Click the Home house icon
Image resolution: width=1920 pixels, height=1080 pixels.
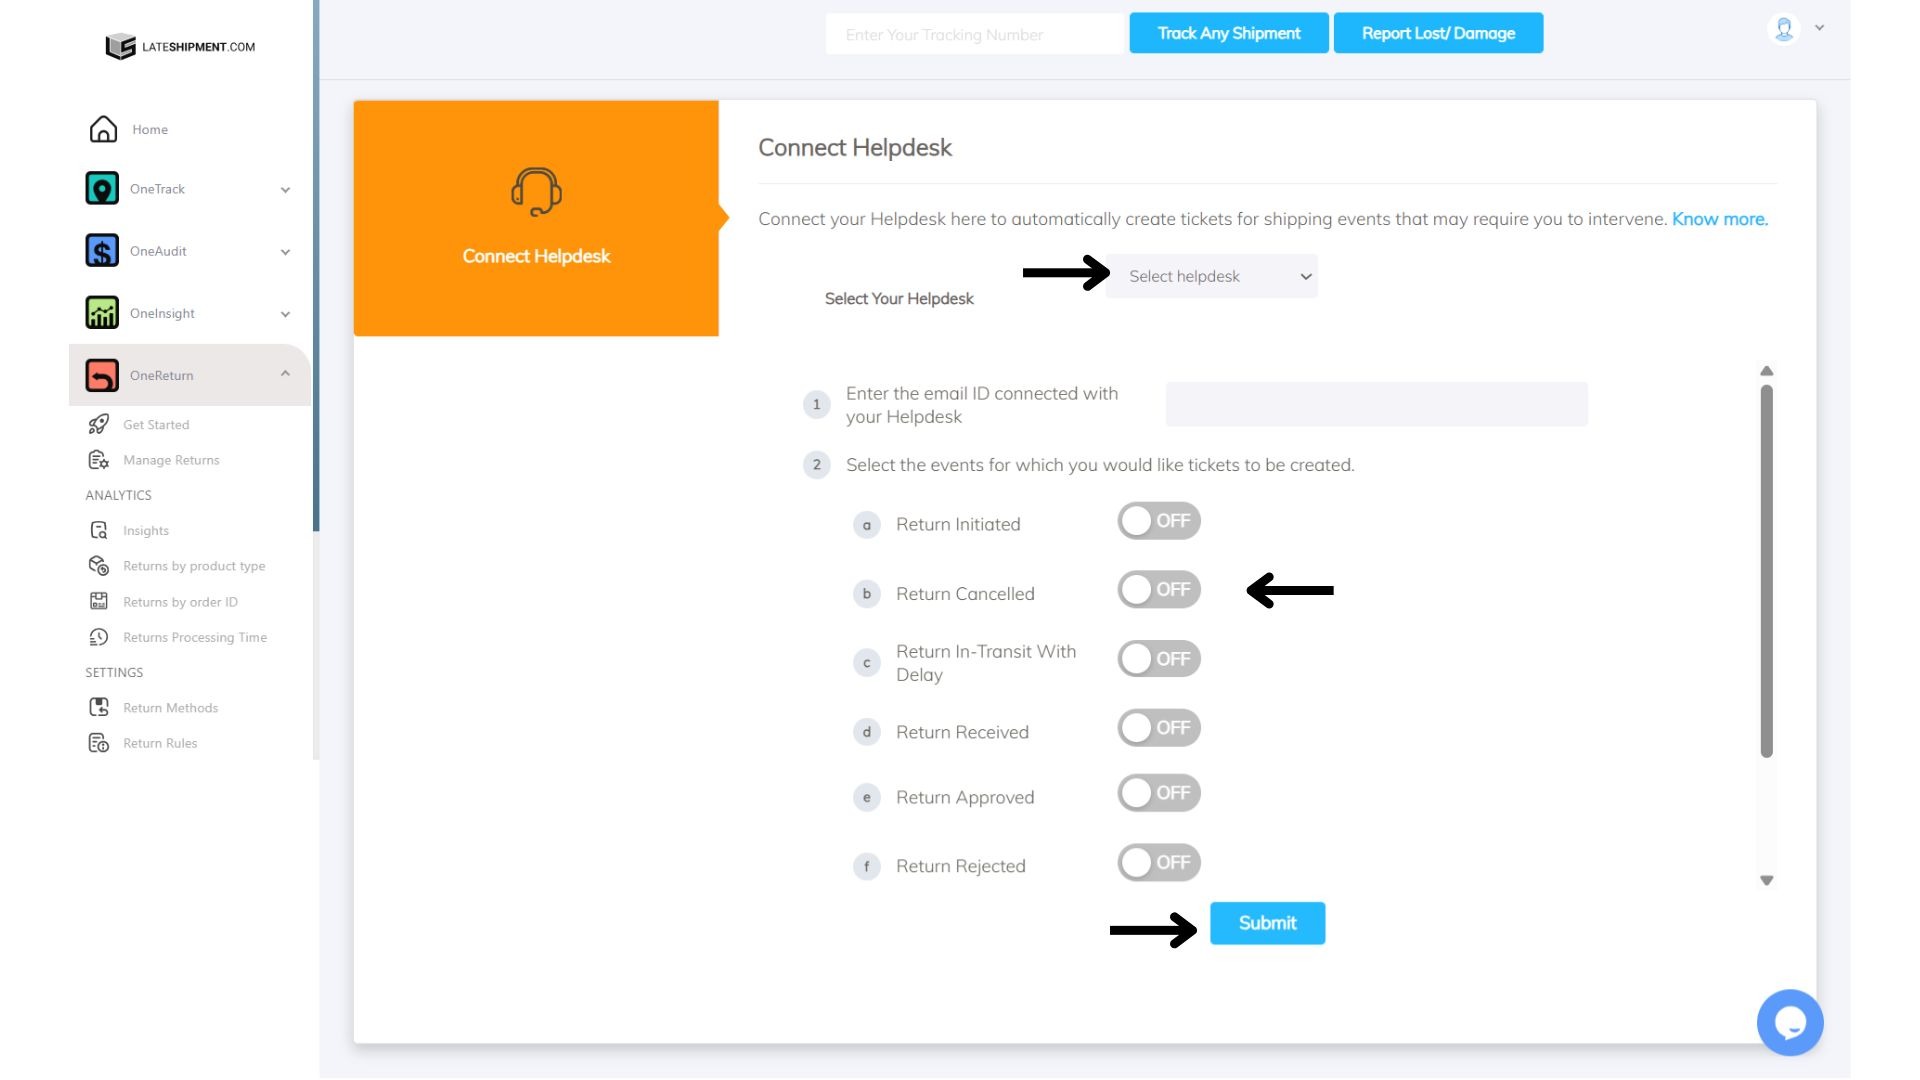coord(103,129)
